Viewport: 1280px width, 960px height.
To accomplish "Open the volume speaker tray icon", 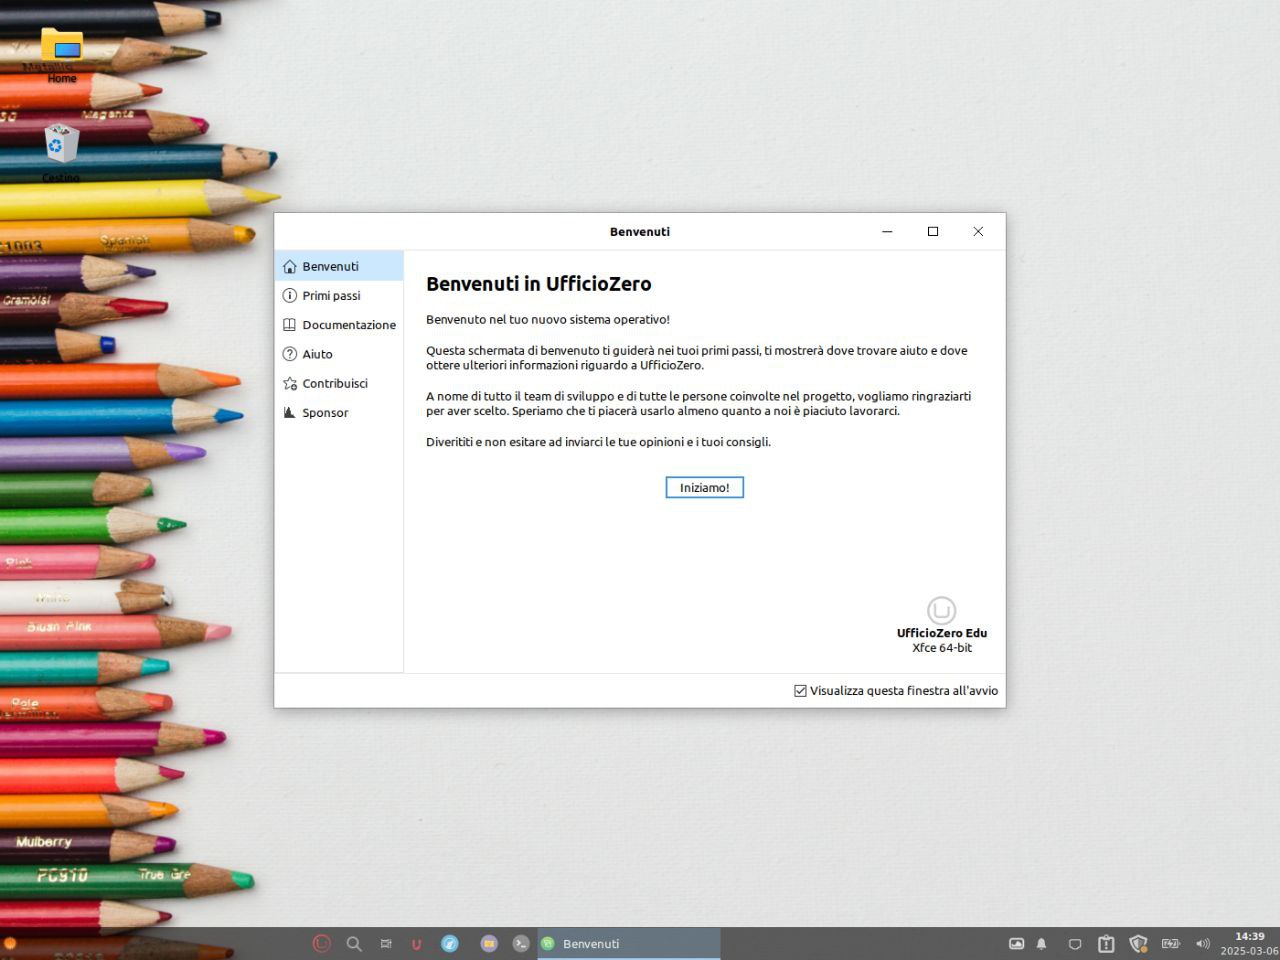I will pyautogui.click(x=1203, y=943).
